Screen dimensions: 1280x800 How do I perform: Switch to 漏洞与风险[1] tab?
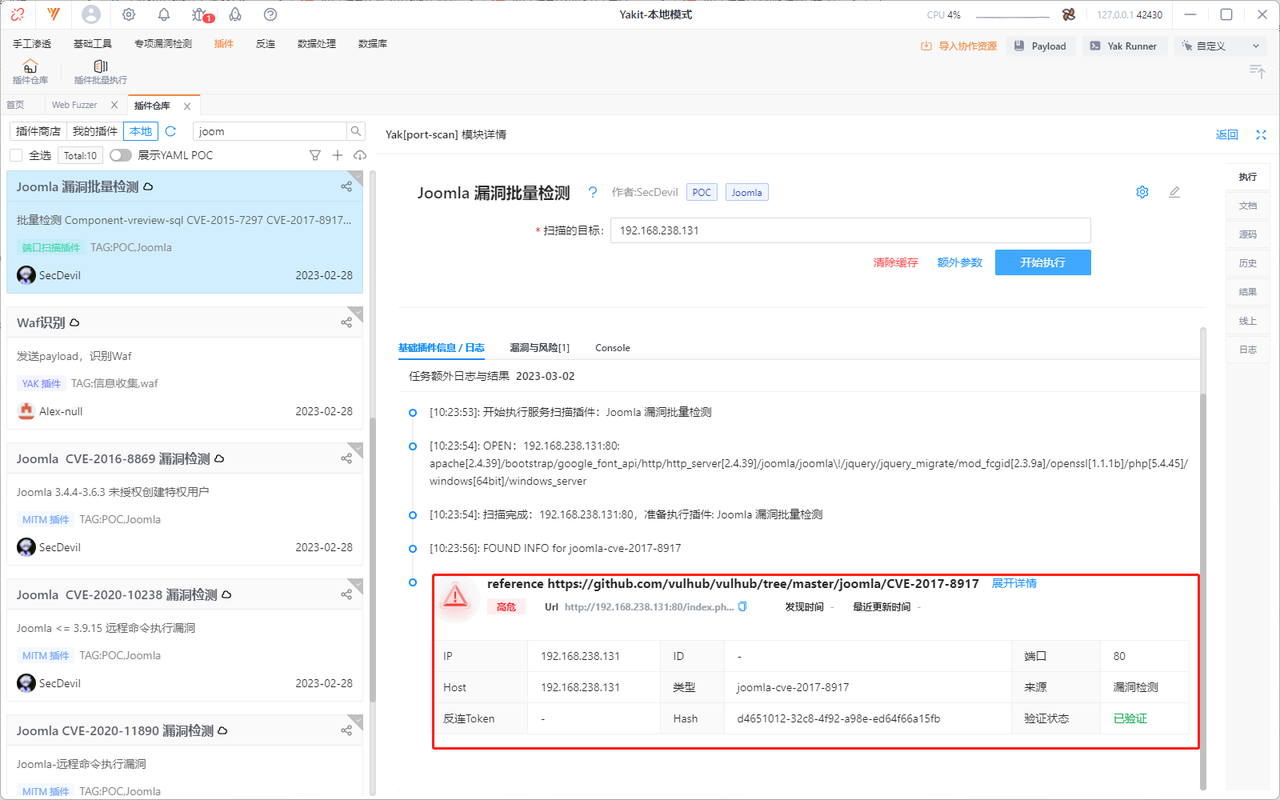539,348
